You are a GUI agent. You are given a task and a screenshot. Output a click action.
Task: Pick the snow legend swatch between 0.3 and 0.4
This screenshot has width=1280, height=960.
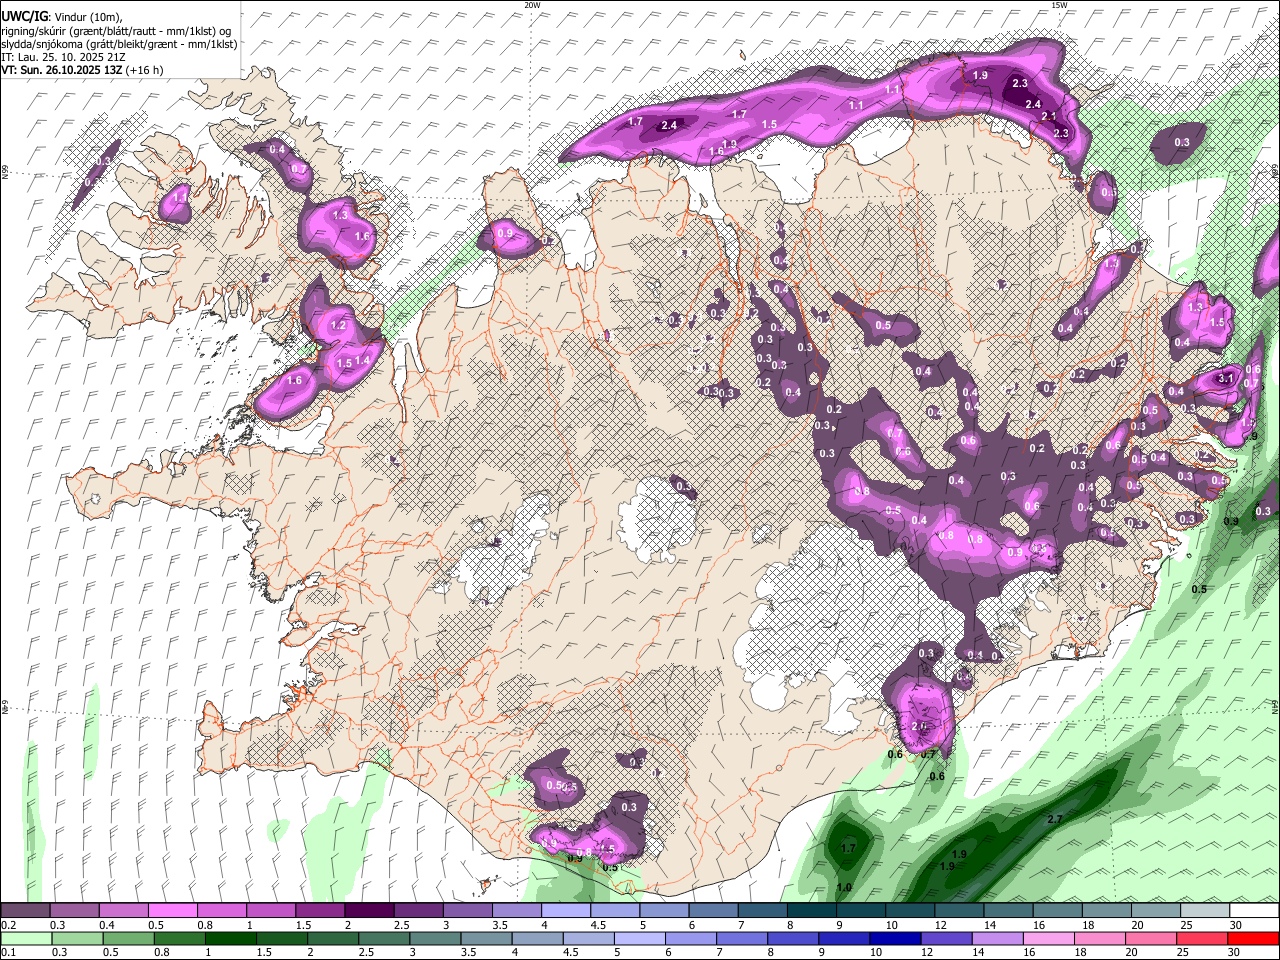(x=74, y=911)
